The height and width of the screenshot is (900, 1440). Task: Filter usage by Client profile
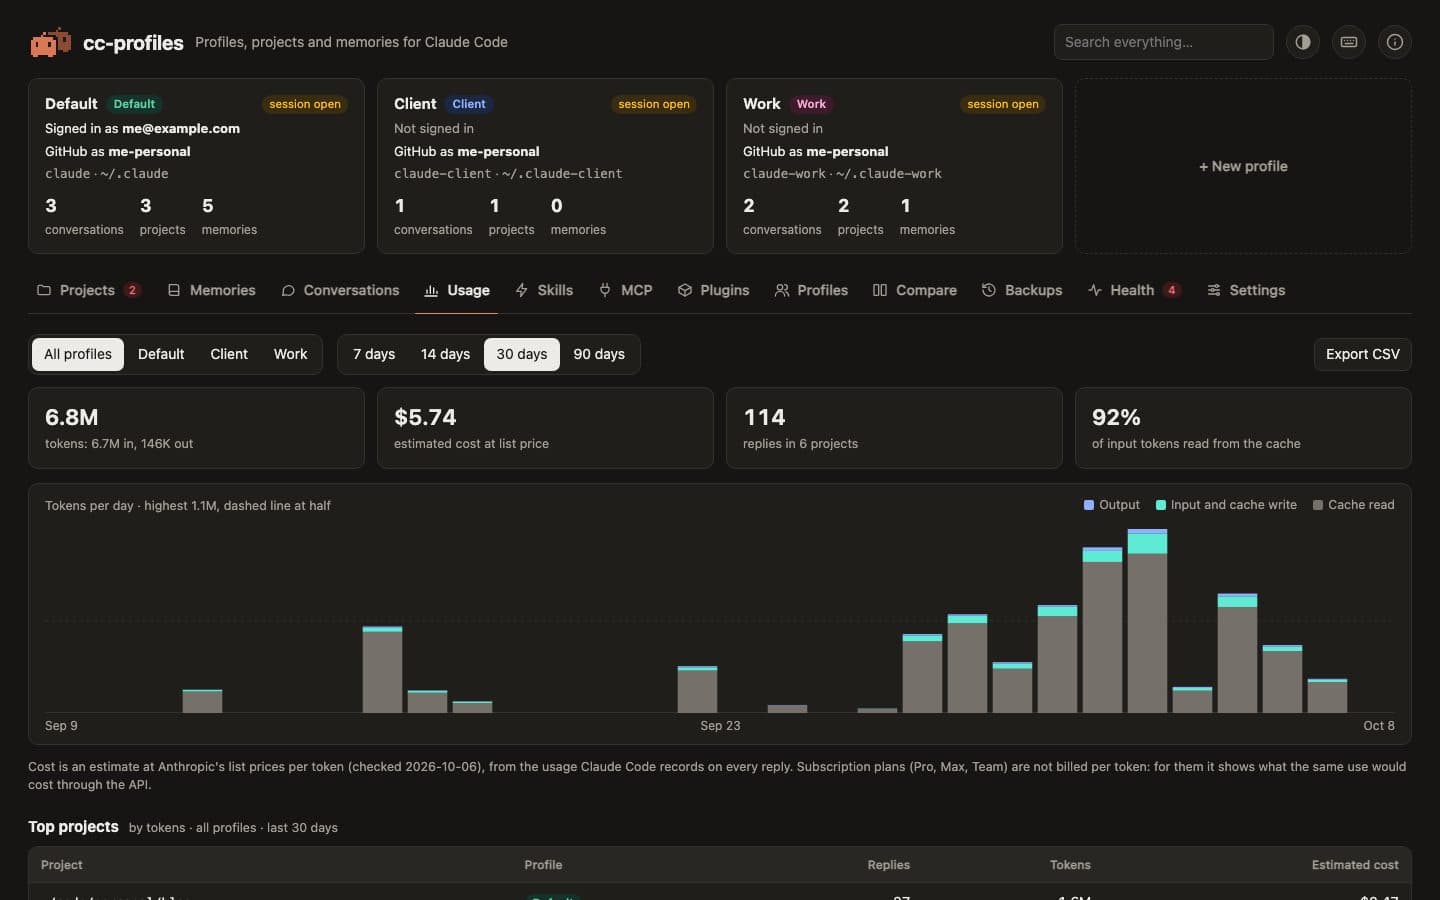point(229,354)
